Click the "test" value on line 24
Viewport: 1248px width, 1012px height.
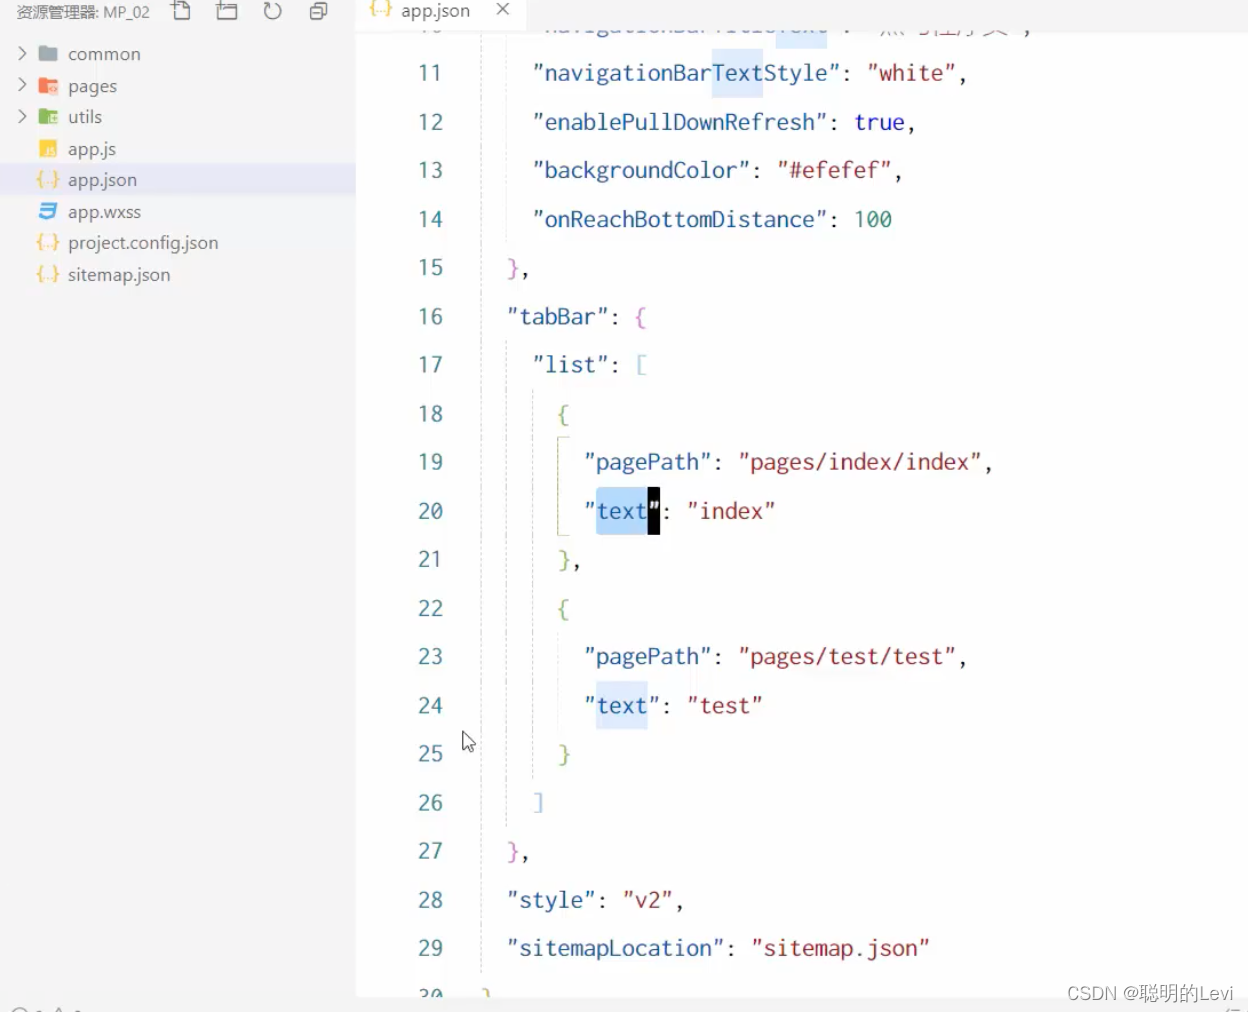coord(724,706)
